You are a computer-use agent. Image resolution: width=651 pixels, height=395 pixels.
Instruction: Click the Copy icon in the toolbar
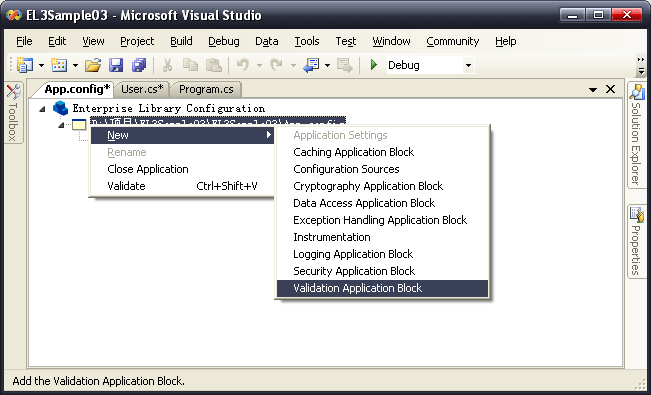click(191, 65)
